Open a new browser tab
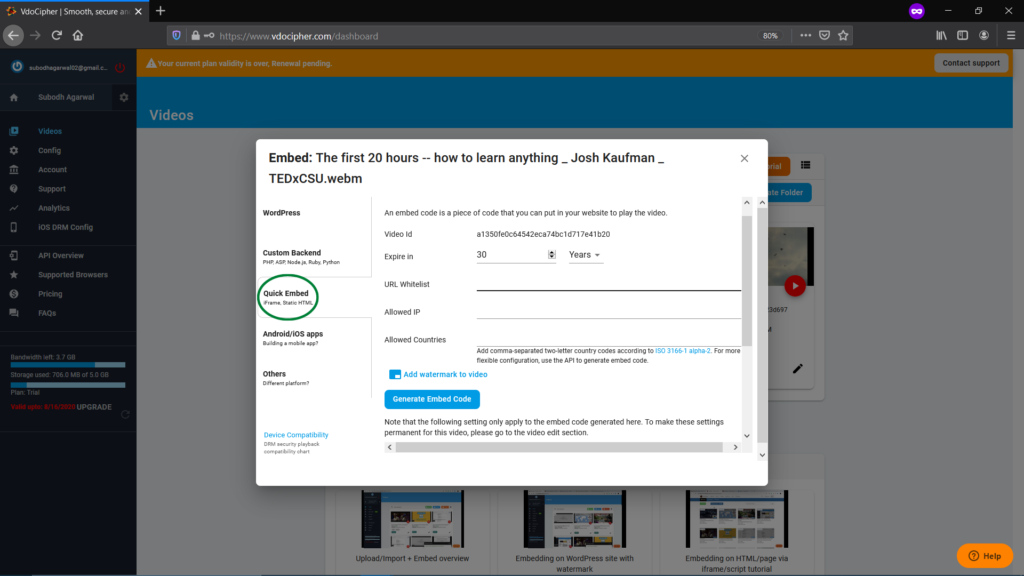Image resolution: width=1024 pixels, height=576 pixels. pos(161,11)
